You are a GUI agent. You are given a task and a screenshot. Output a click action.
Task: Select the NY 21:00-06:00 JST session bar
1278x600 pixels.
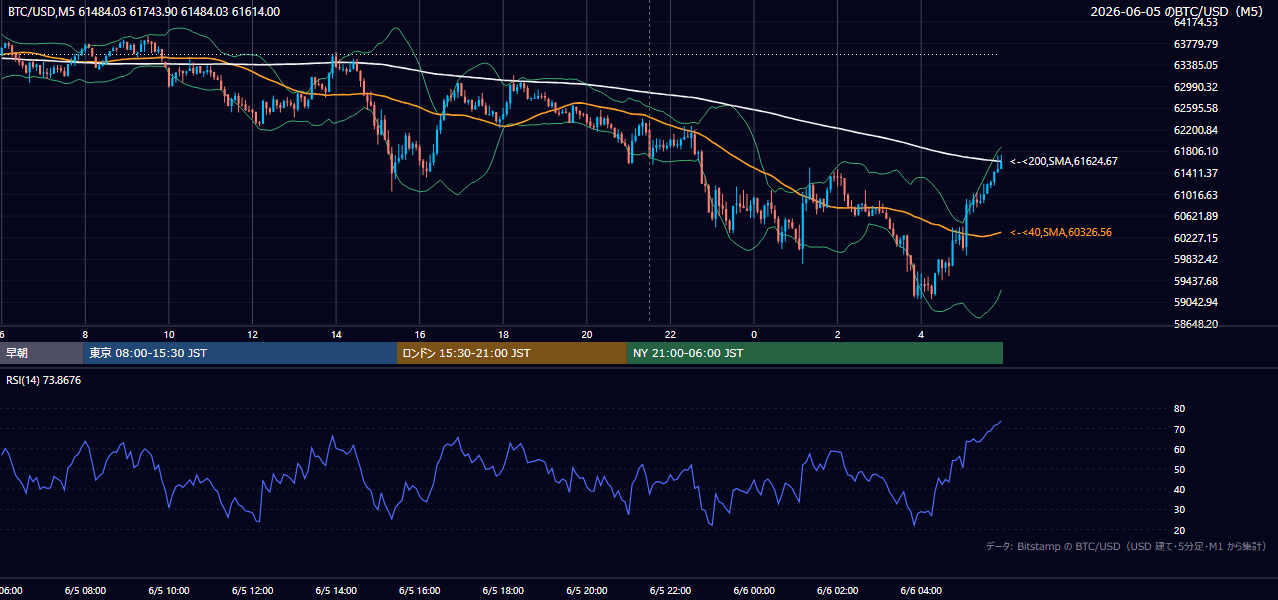[815, 353]
